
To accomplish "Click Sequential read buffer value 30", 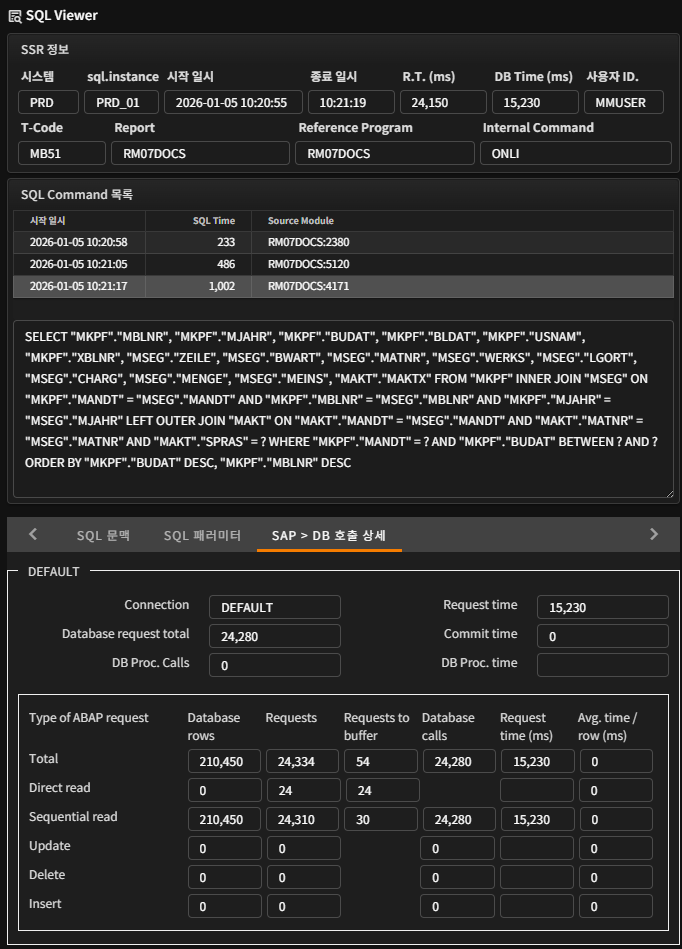I will click(x=381, y=819).
